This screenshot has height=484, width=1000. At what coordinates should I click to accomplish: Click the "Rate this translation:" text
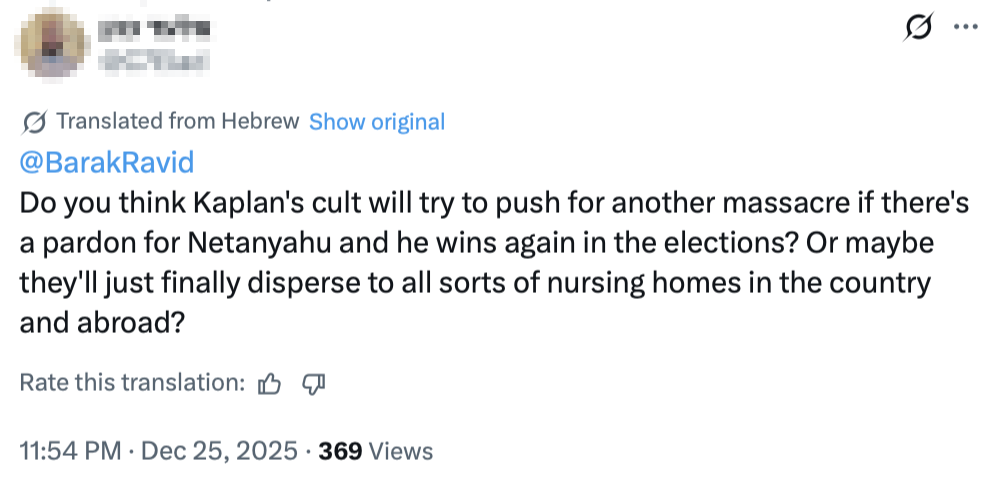pos(133,383)
